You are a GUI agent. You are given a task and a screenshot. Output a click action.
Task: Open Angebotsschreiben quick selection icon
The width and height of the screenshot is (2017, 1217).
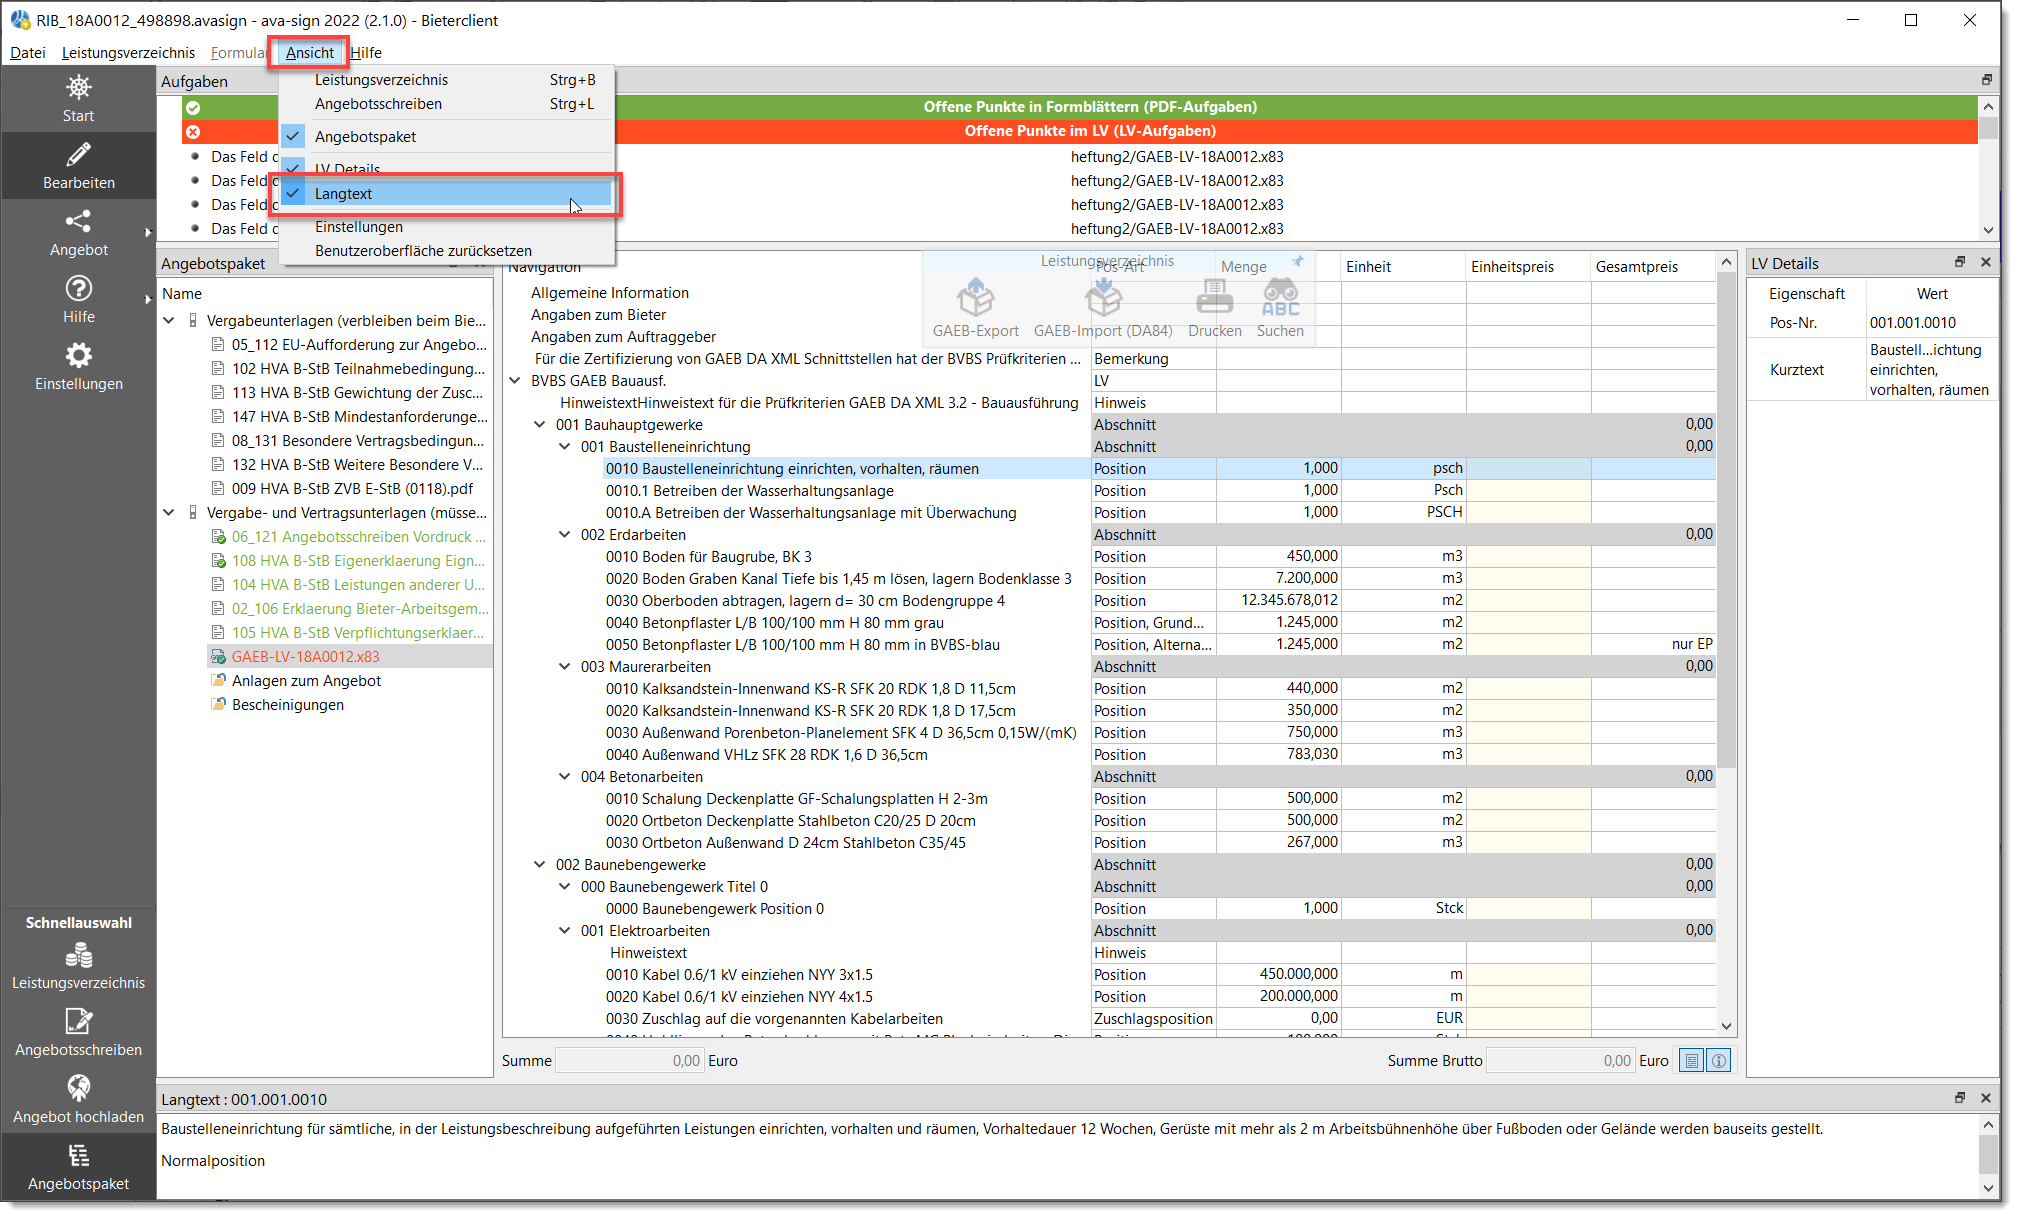pos(78,1022)
